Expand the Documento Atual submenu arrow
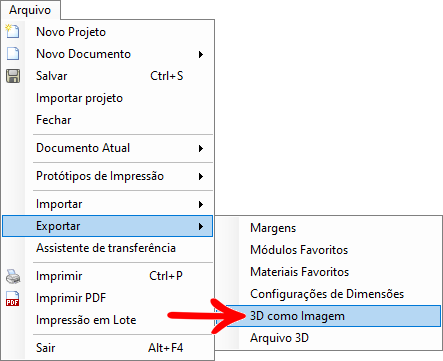443x361 pixels. 201,148
